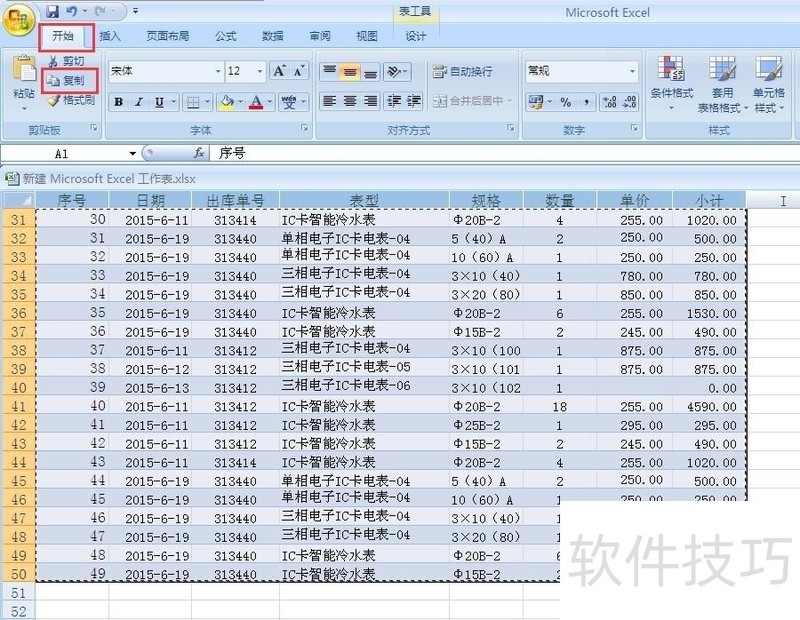Click the Office button orb
The height and width of the screenshot is (620, 800).
point(19,19)
